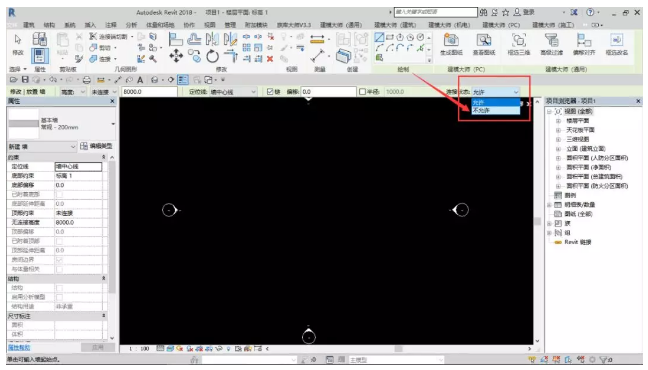Open the 高度 height/depth dropdown
The height and width of the screenshot is (370, 648).
click(73, 92)
